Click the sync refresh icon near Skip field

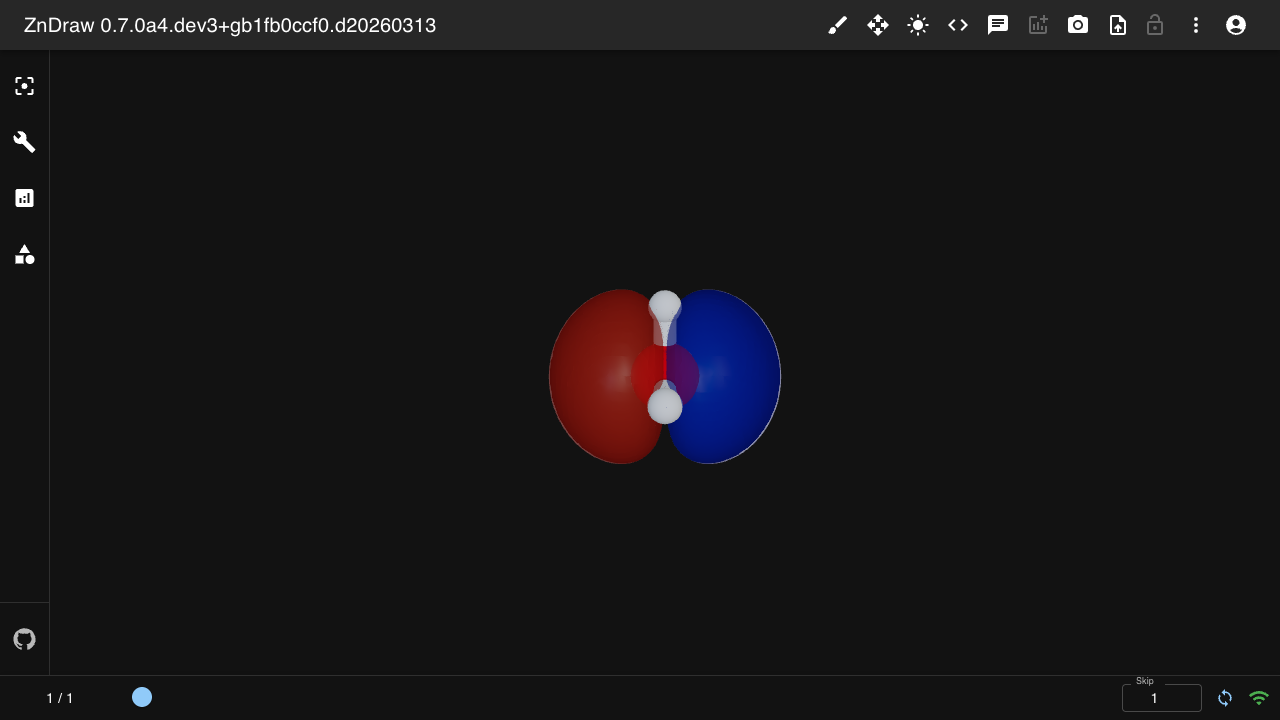pyautogui.click(x=1225, y=698)
